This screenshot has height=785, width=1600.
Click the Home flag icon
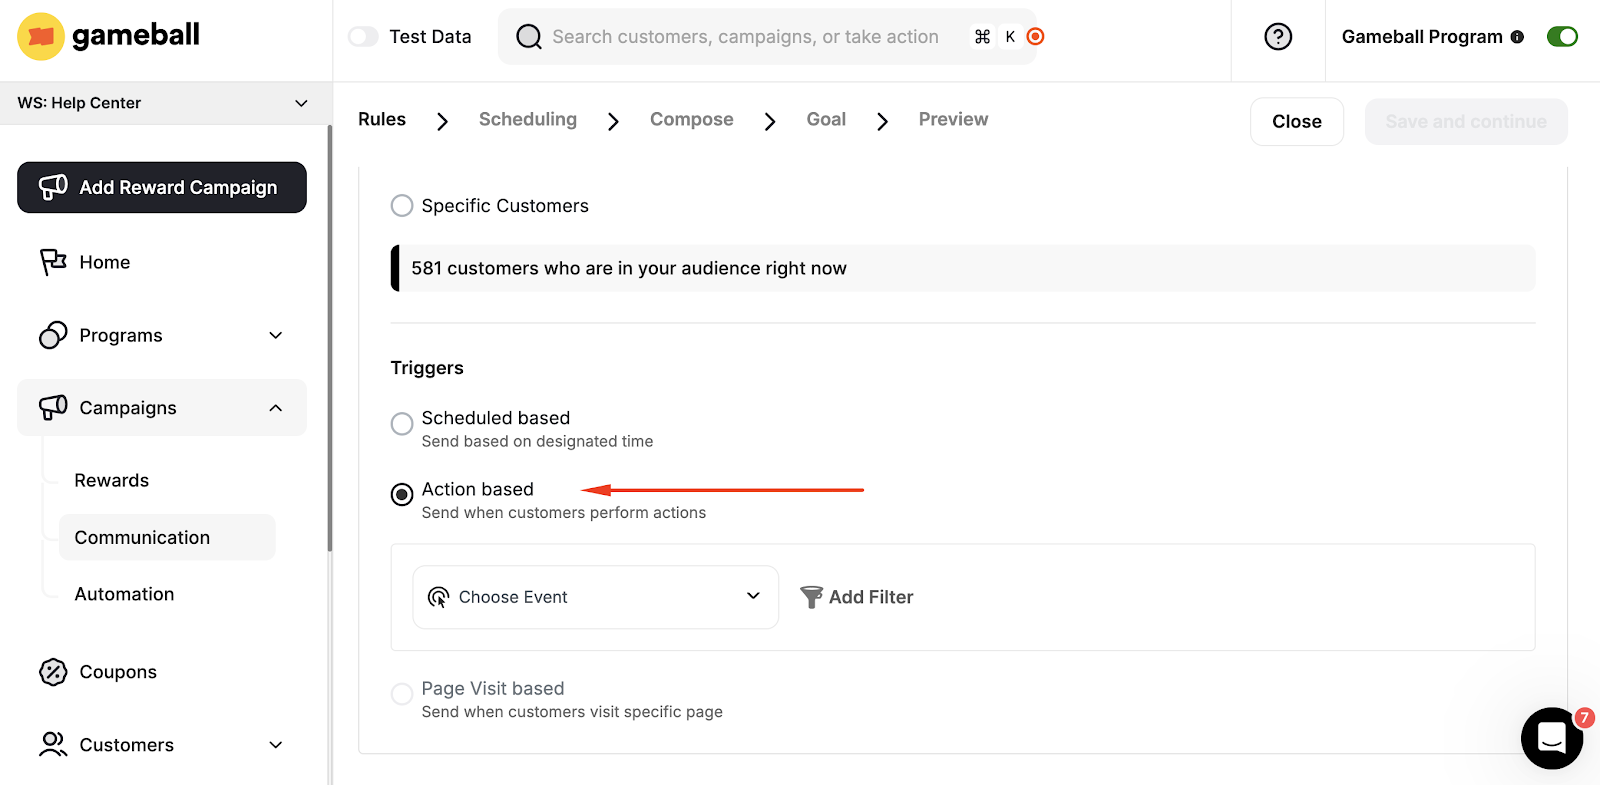tap(53, 262)
